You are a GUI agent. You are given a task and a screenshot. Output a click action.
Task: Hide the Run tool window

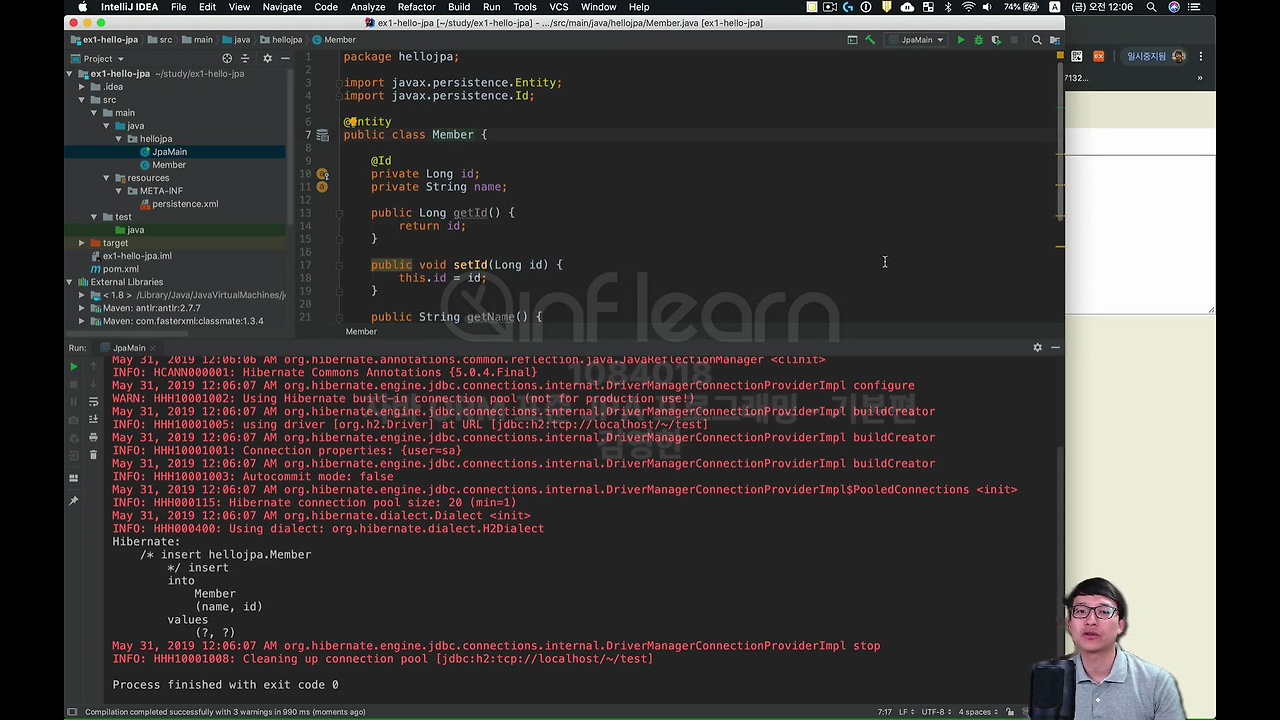pyautogui.click(x=1055, y=347)
